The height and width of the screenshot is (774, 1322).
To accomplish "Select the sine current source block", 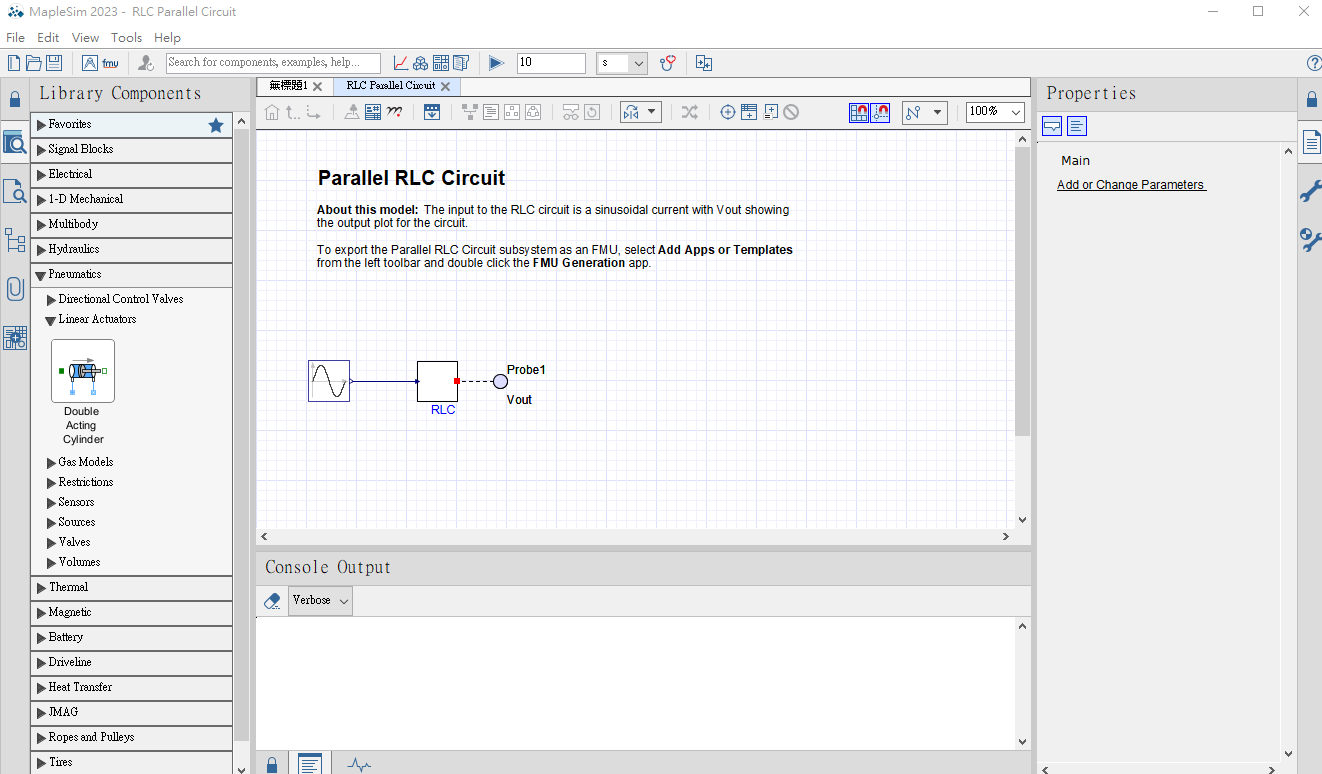I will (x=329, y=381).
